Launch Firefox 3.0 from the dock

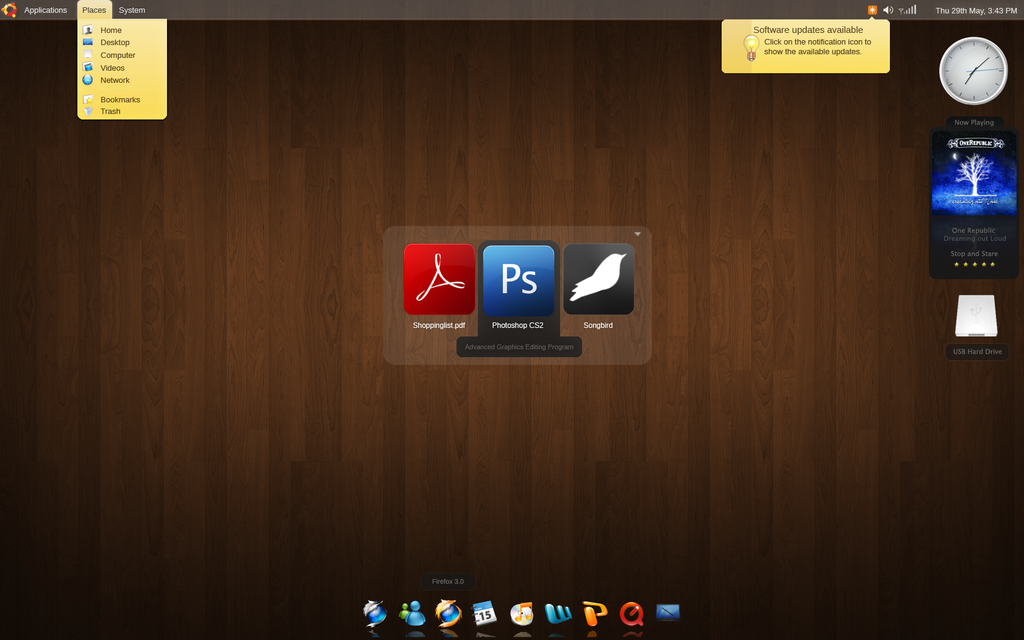click(447, 612)
